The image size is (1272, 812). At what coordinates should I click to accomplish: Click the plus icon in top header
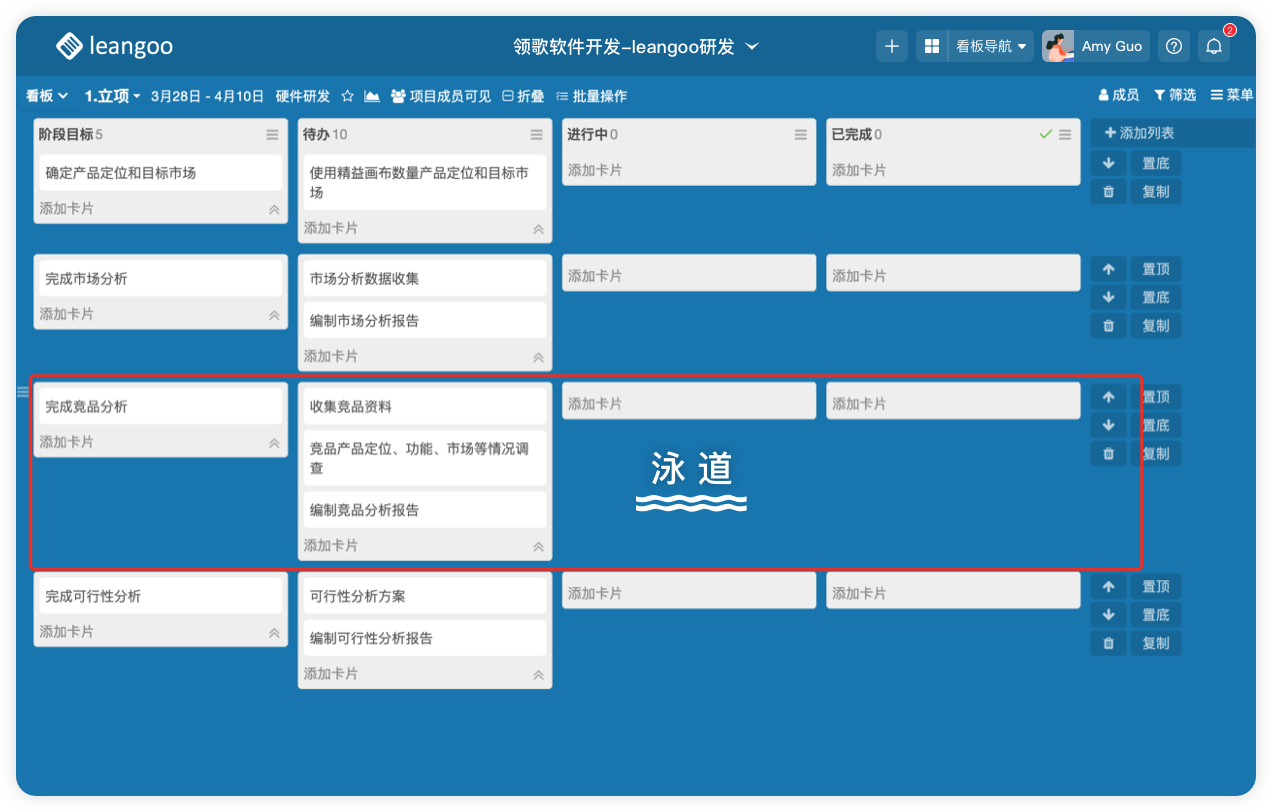click(x=892, y=46)
